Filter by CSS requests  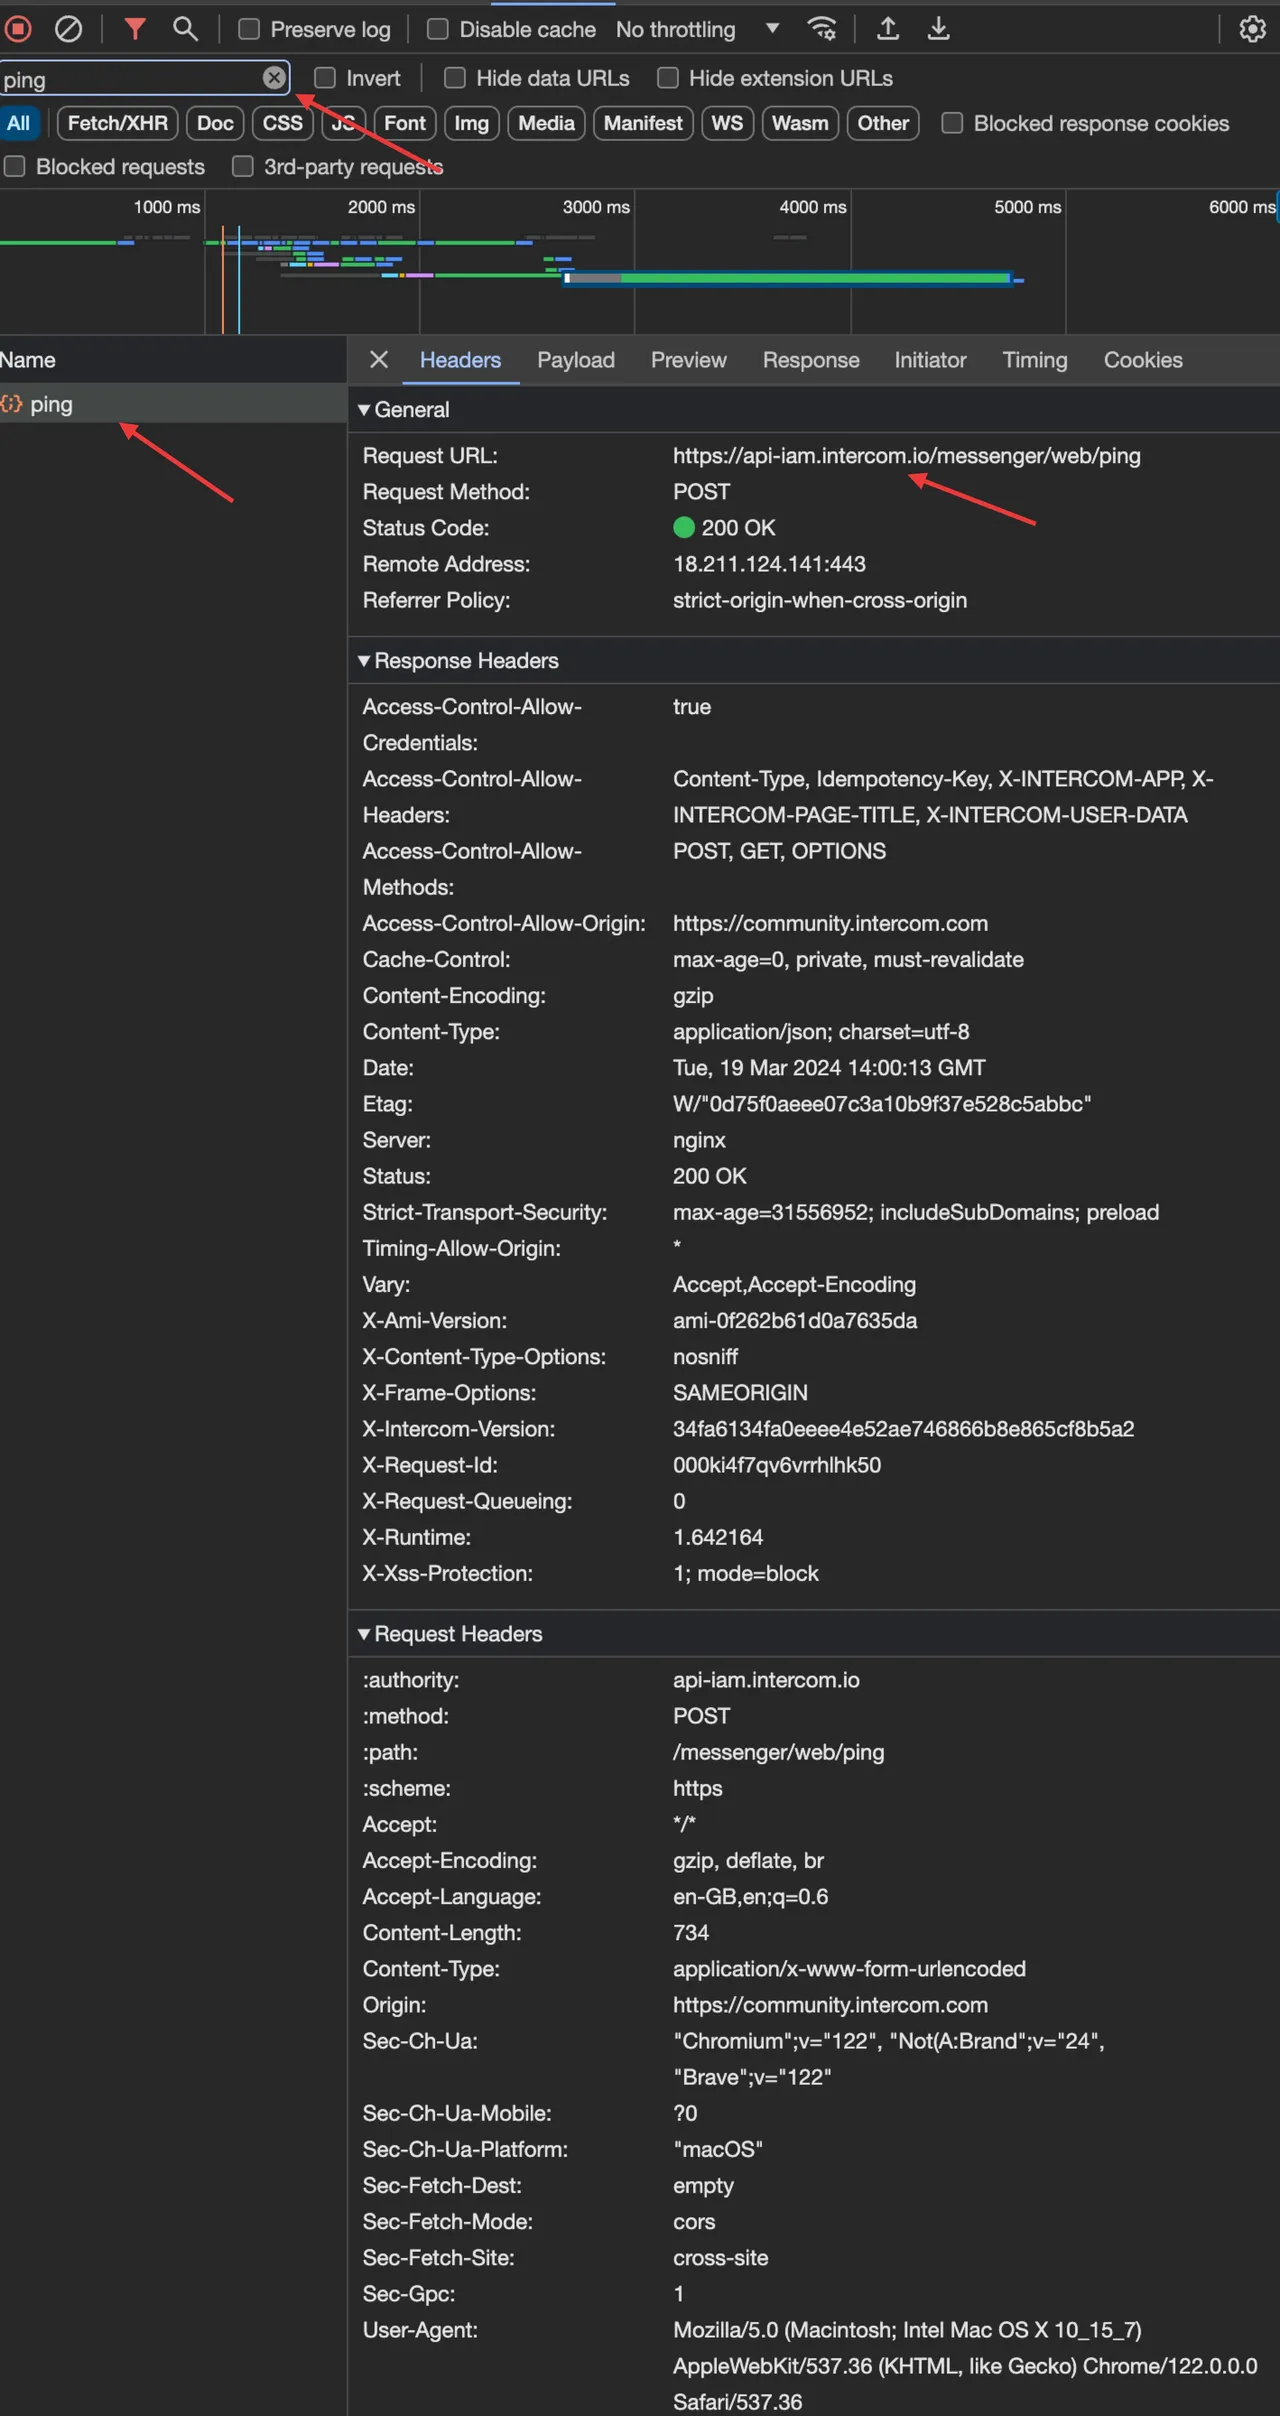click(x=283, y=123)
